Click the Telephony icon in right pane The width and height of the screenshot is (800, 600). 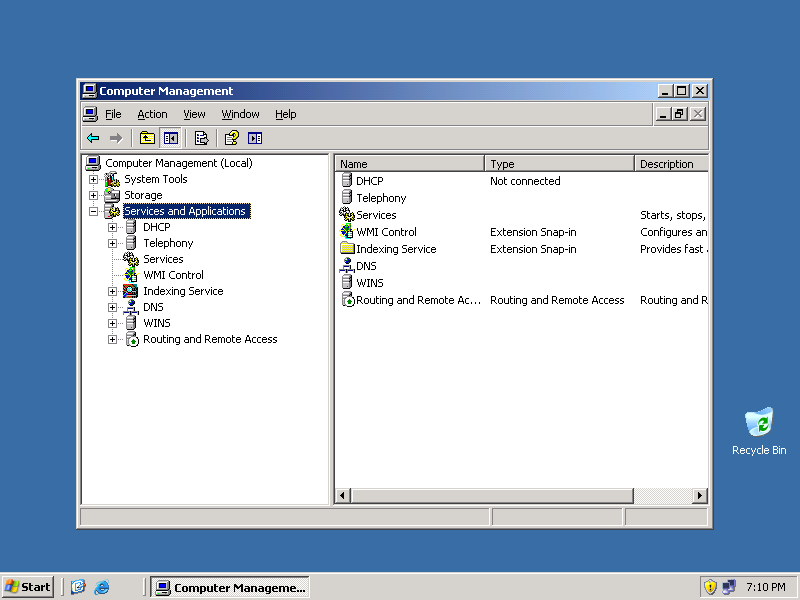coord(347,197)
